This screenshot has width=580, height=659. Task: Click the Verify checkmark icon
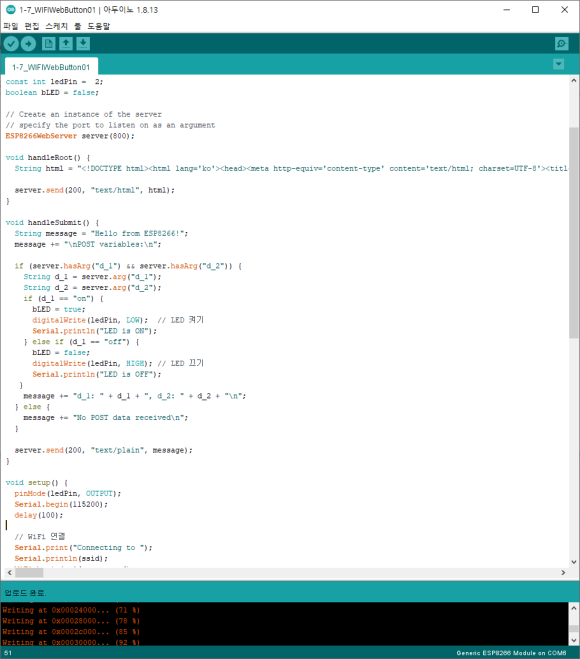point(11,44)
